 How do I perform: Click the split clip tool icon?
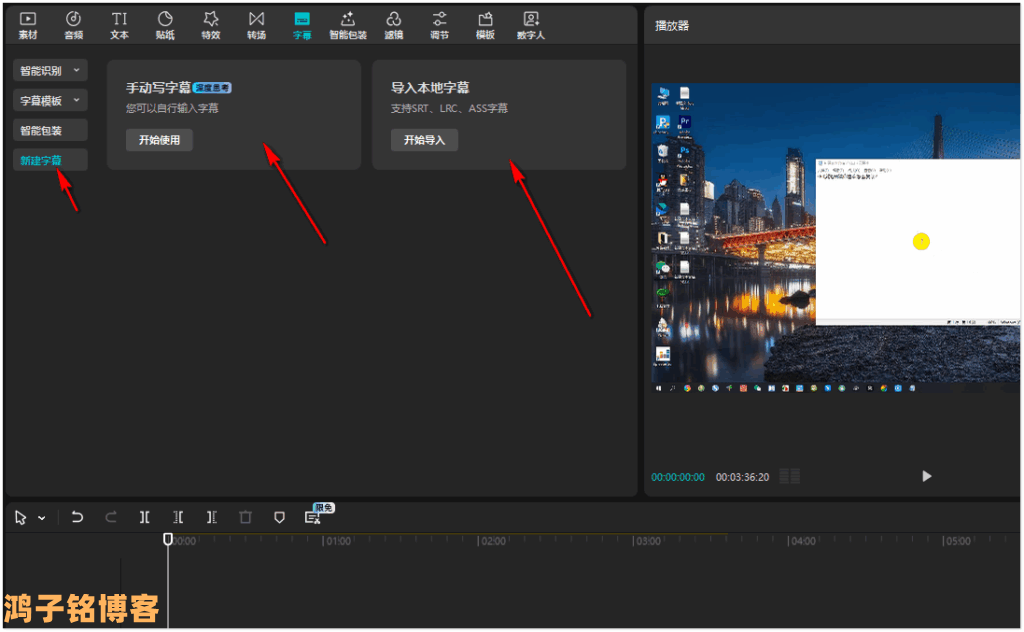click(x=145, y=517)
